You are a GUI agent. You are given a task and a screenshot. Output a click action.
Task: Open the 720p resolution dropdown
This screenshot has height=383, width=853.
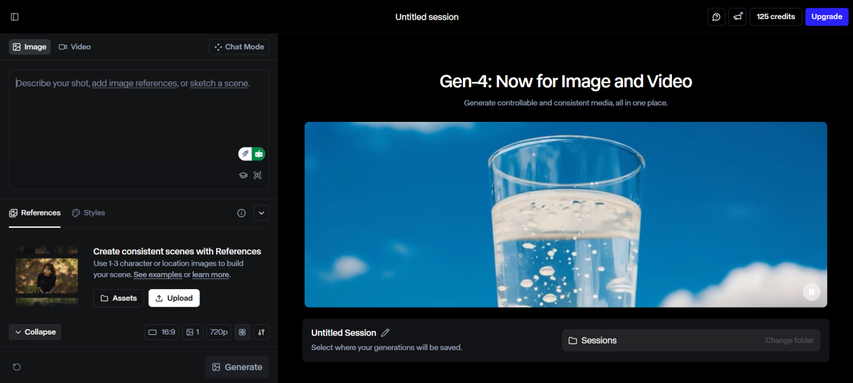219,332
